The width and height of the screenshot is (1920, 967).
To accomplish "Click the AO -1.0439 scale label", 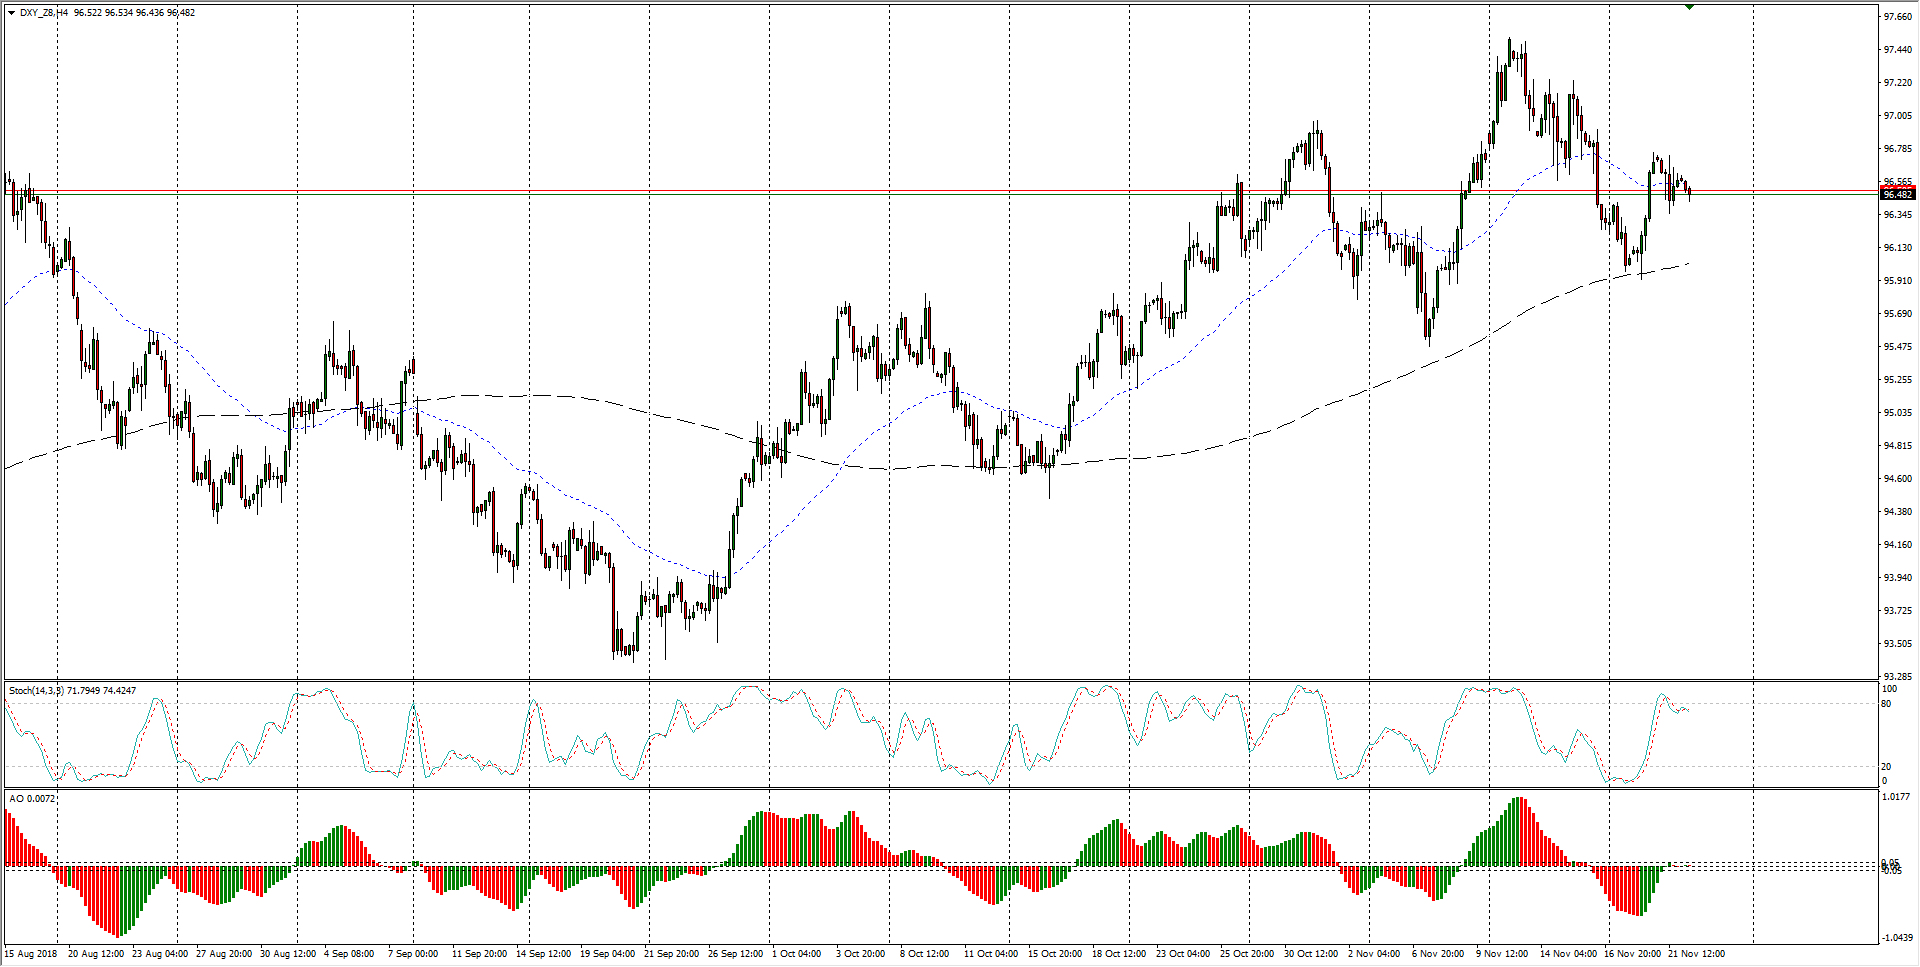I will pos(1897,938).
